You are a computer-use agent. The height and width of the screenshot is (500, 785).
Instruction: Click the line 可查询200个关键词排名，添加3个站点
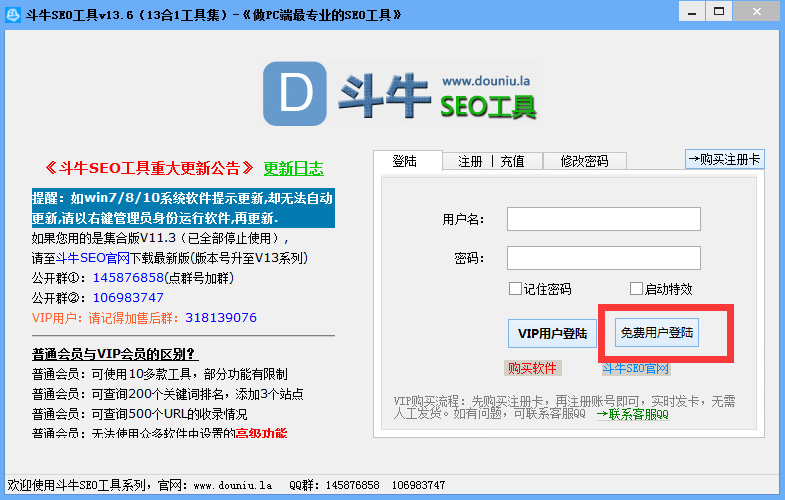point(198,394)
